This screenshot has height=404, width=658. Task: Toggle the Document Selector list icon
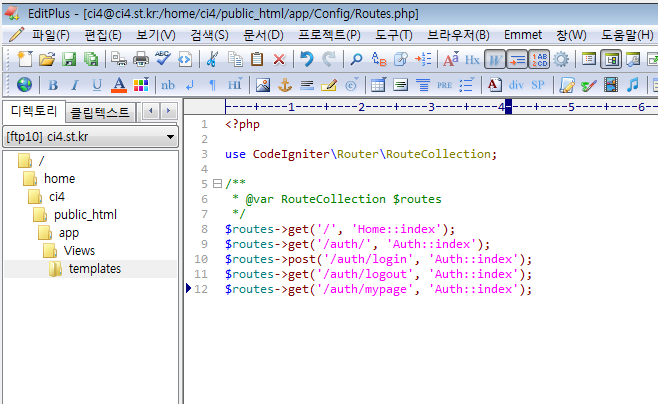[589, 59]
